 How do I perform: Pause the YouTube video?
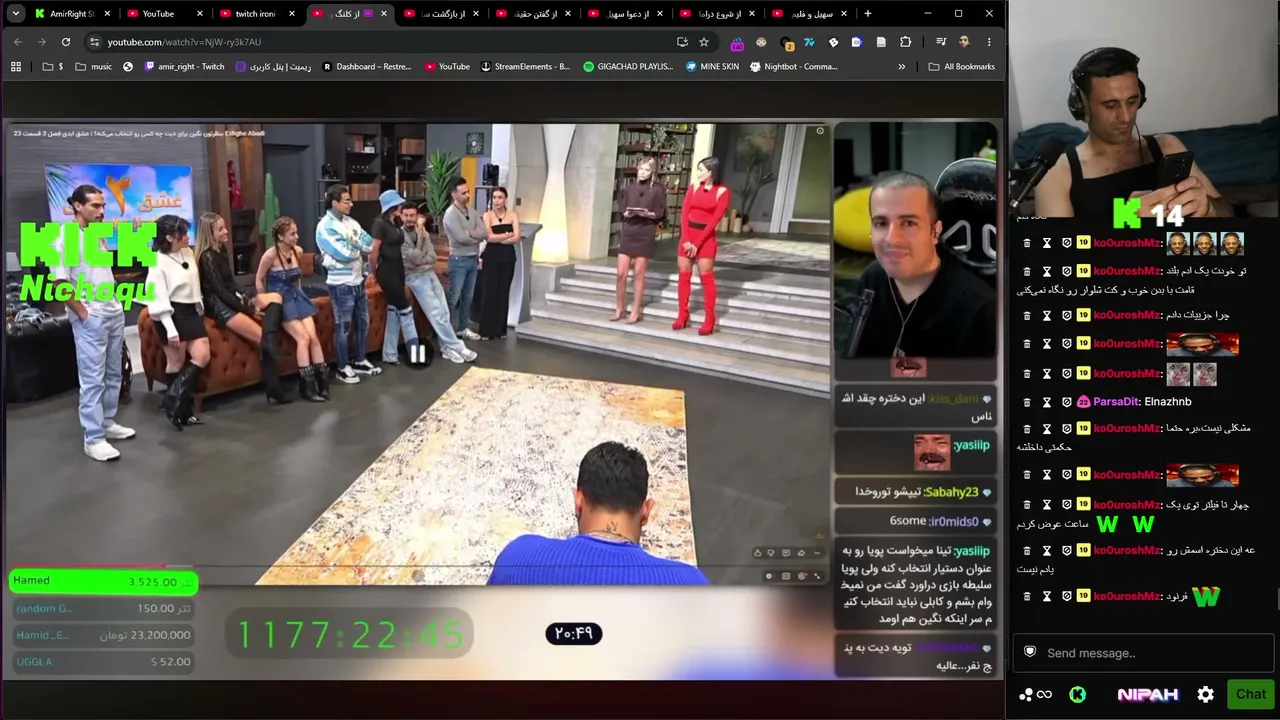pos(417,353)
